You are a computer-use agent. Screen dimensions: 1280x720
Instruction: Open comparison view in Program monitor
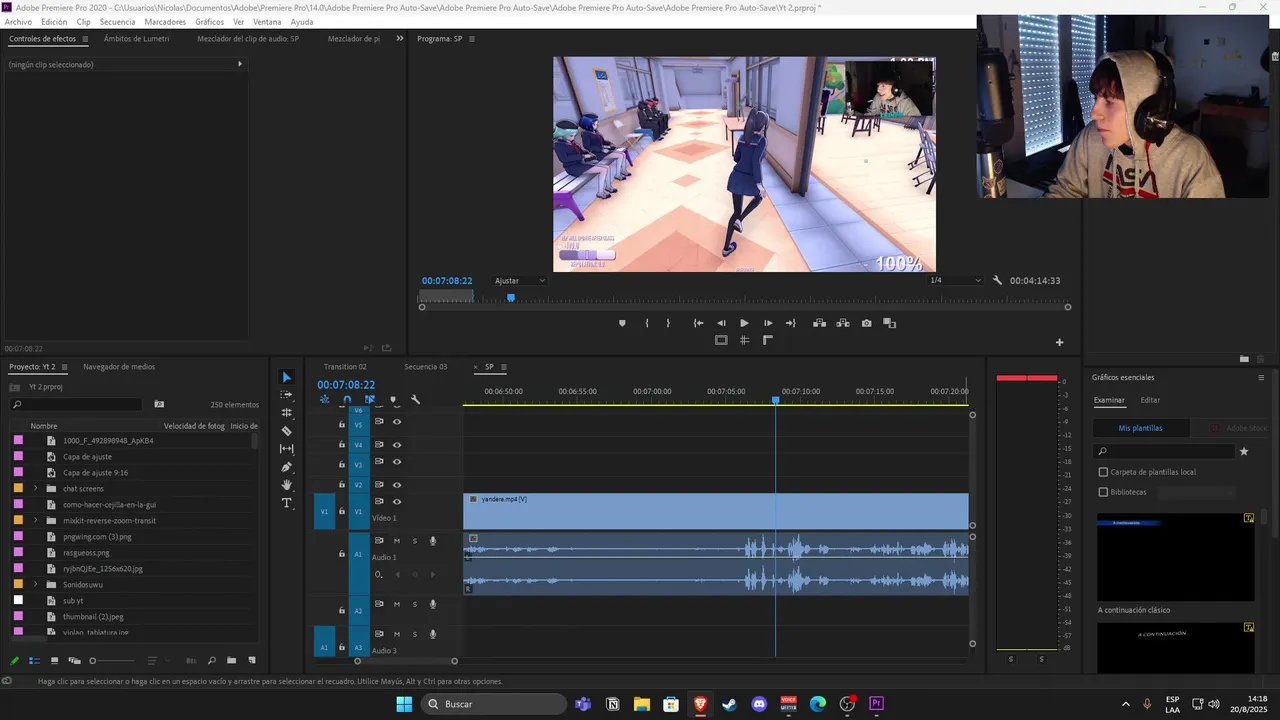coord(889,323)
